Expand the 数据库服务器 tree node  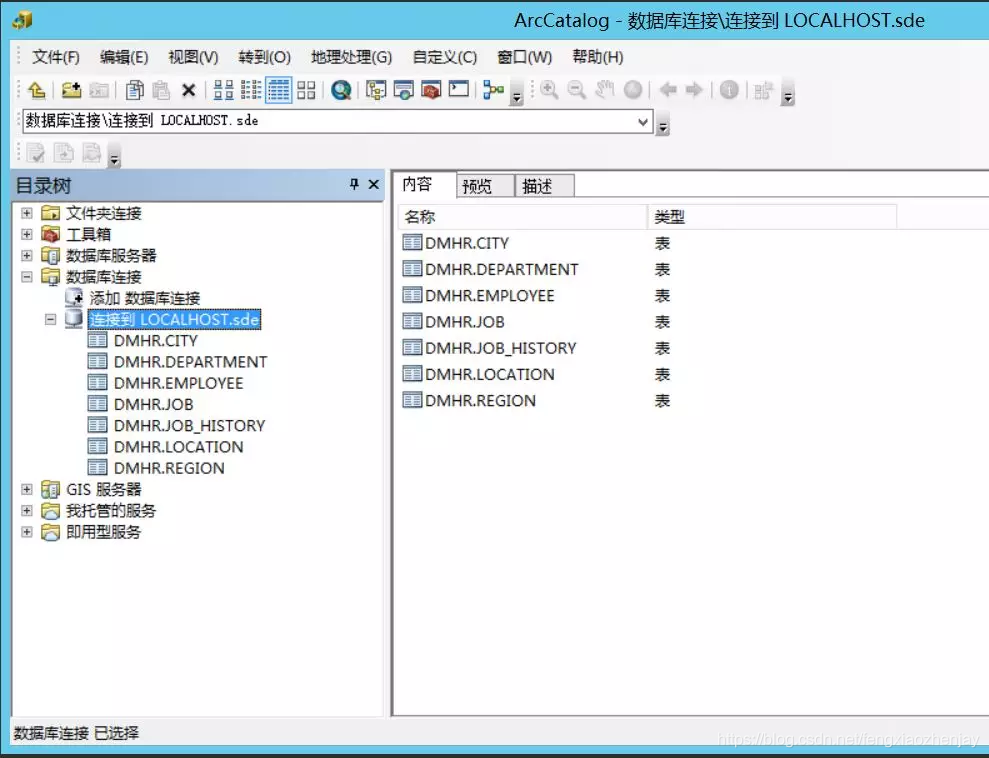[x=26, y=255]
